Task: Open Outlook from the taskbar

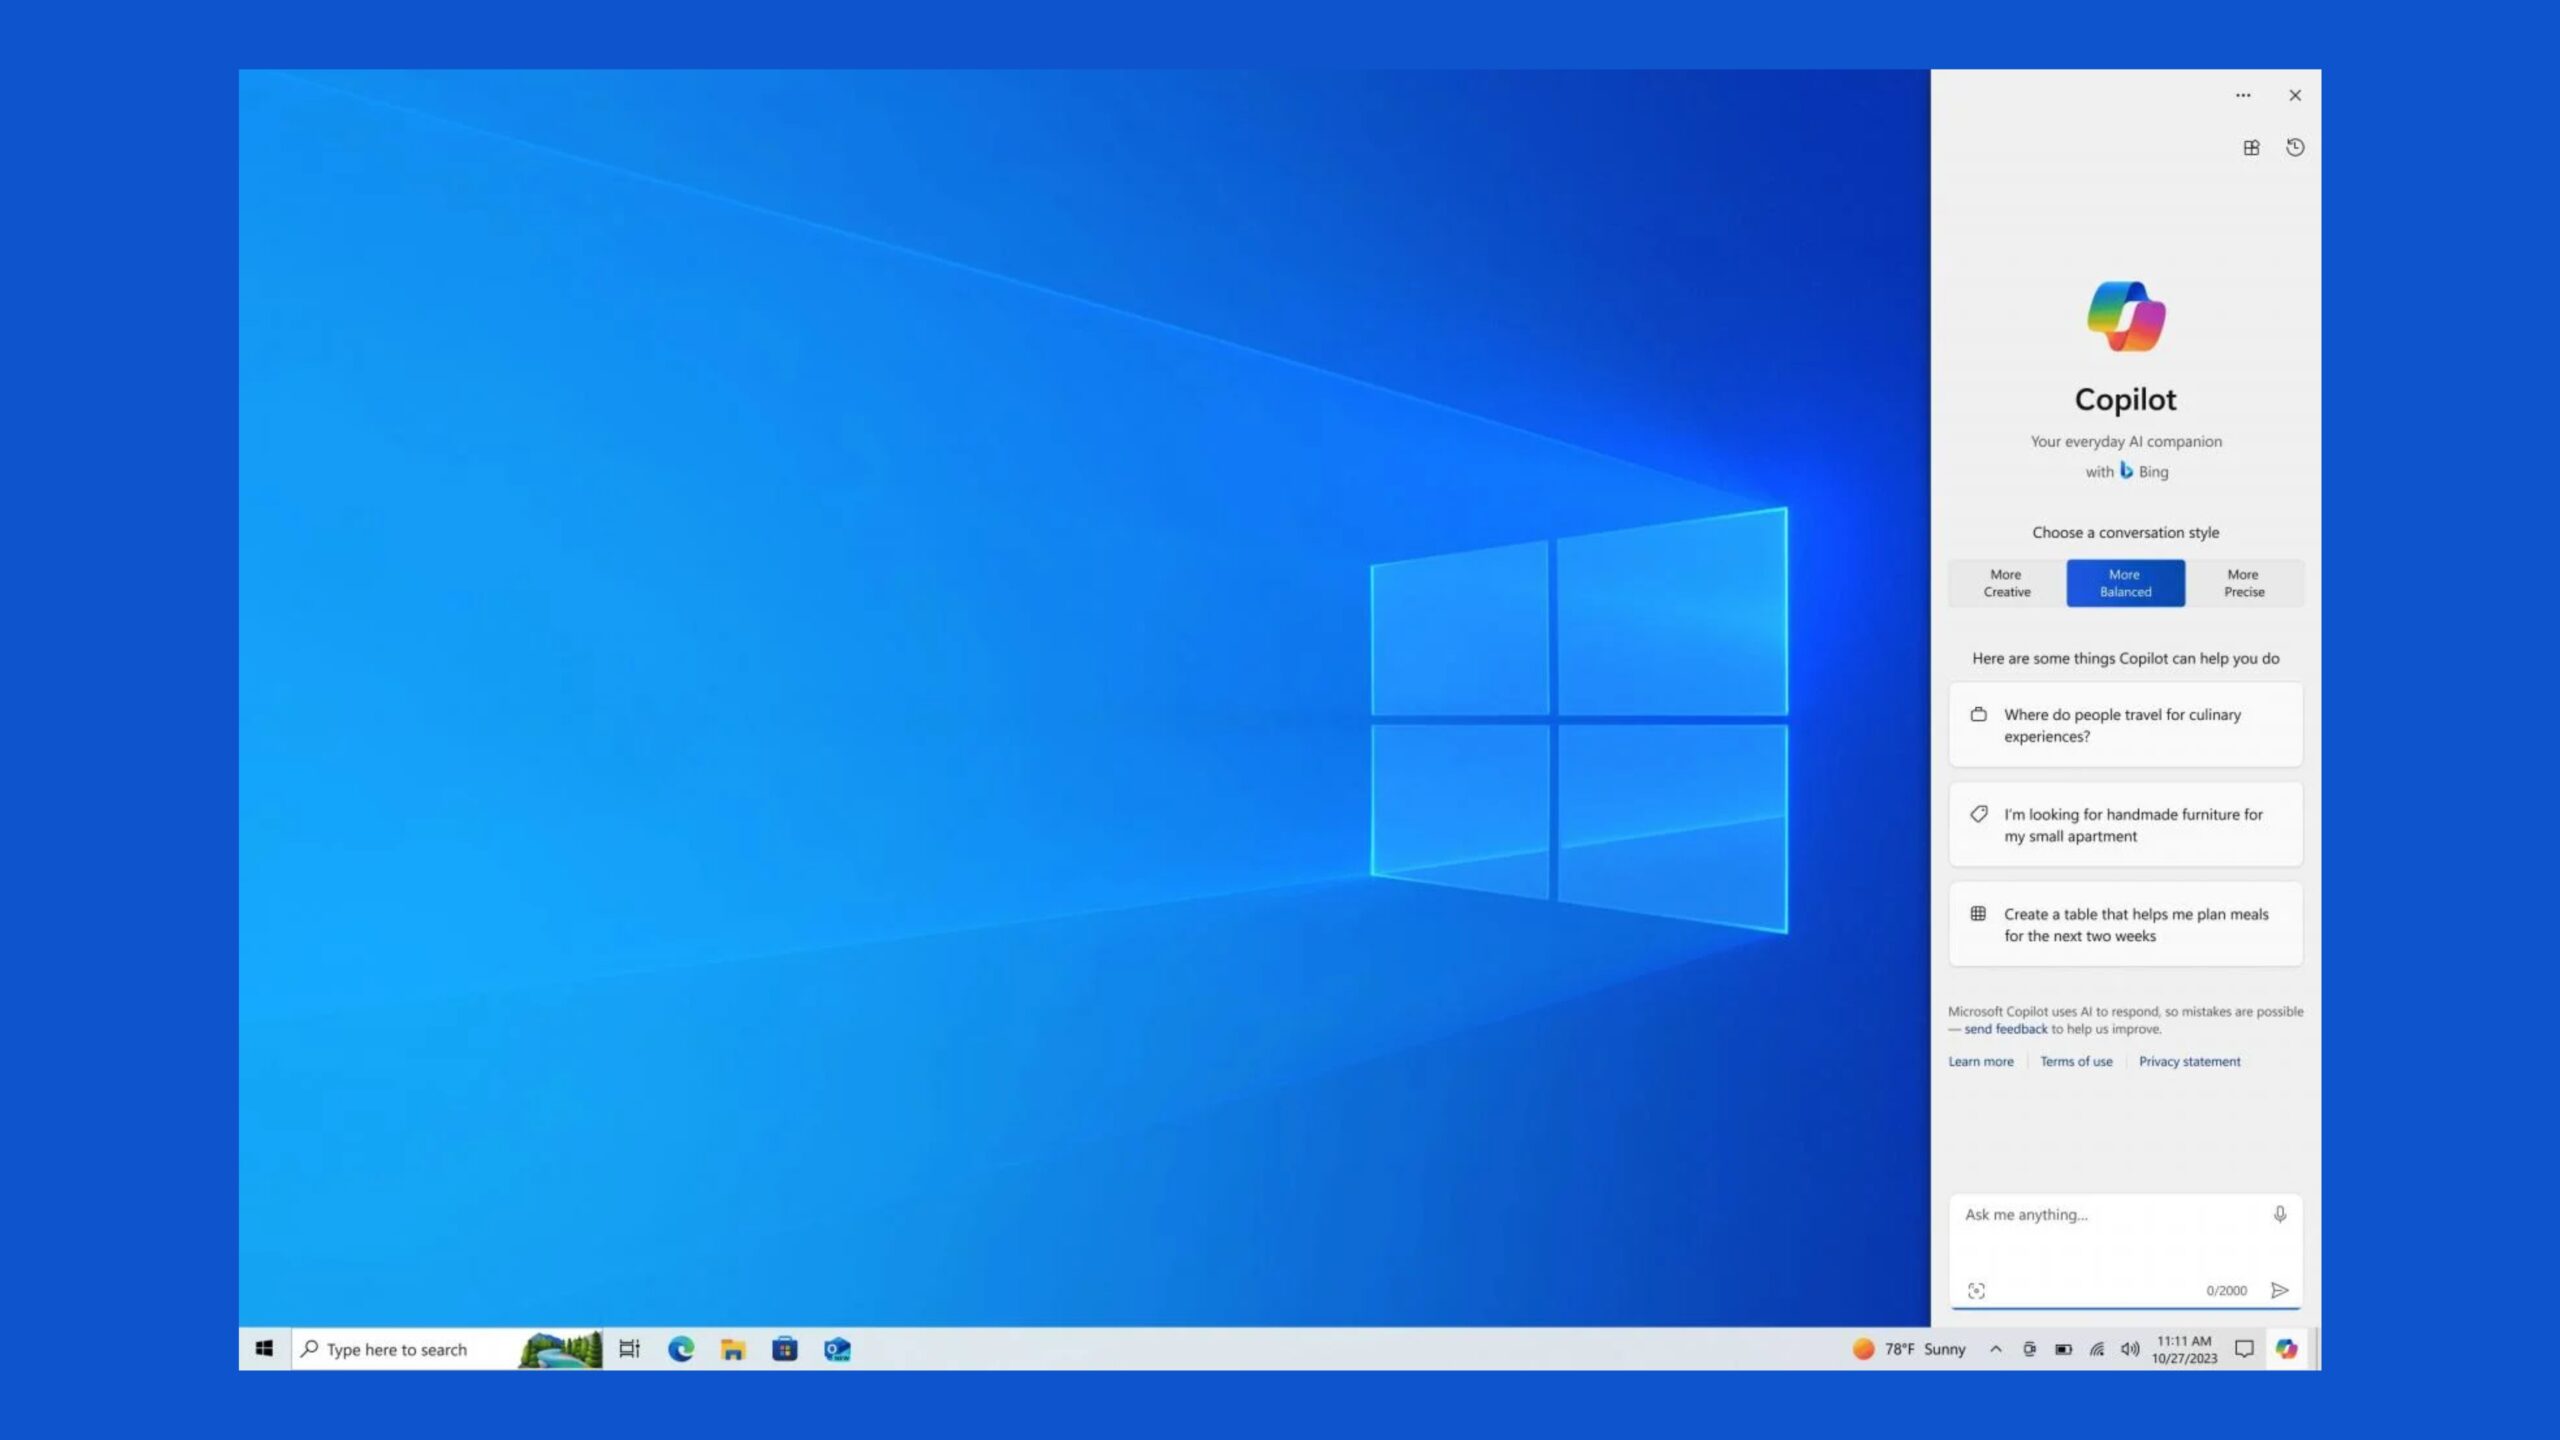Action: click(x=837, y=1349)
